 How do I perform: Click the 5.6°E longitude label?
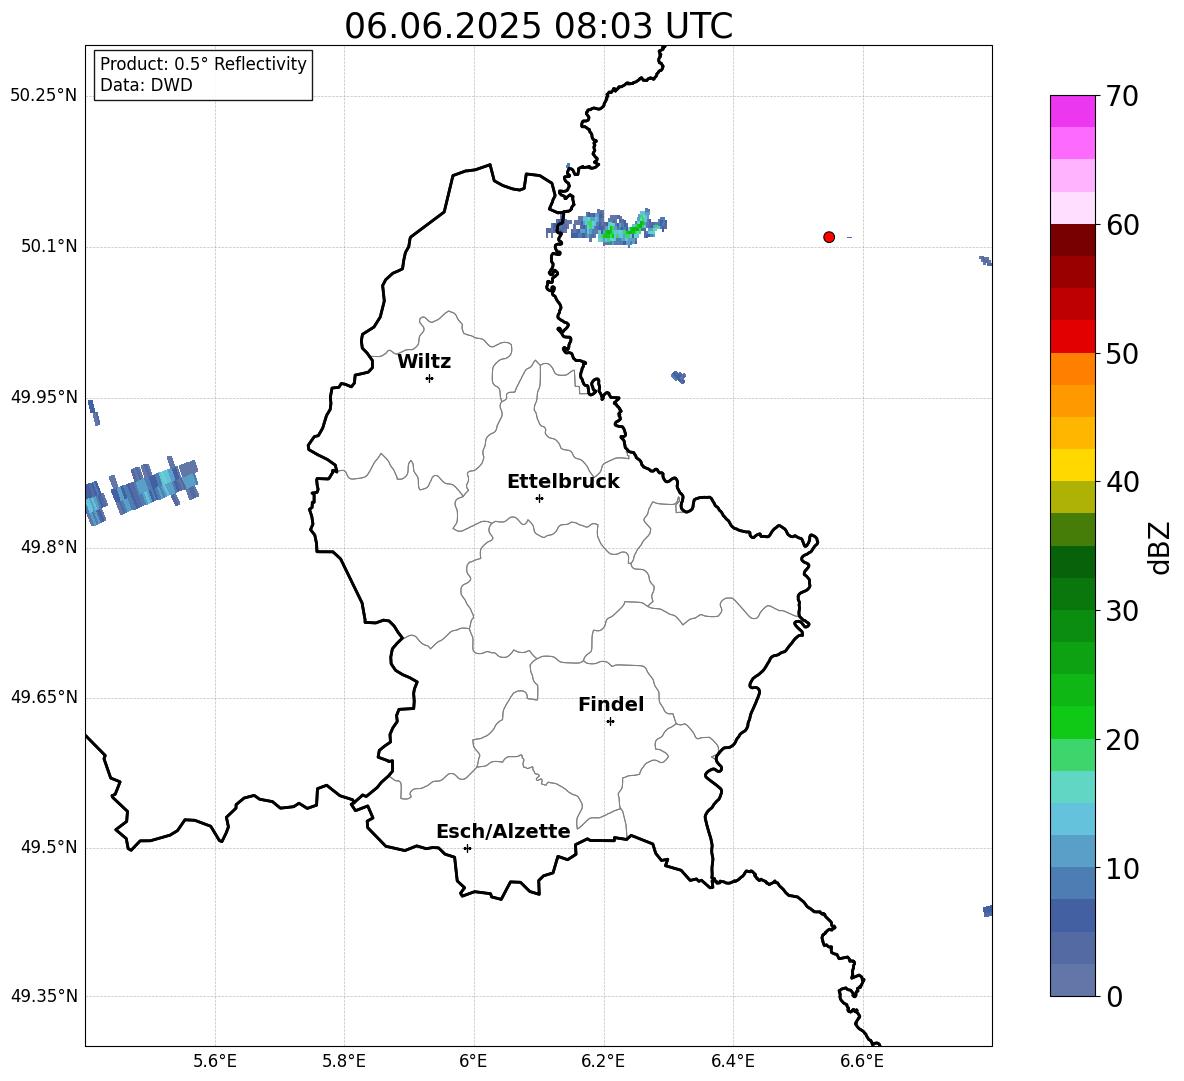(215, 1061)
